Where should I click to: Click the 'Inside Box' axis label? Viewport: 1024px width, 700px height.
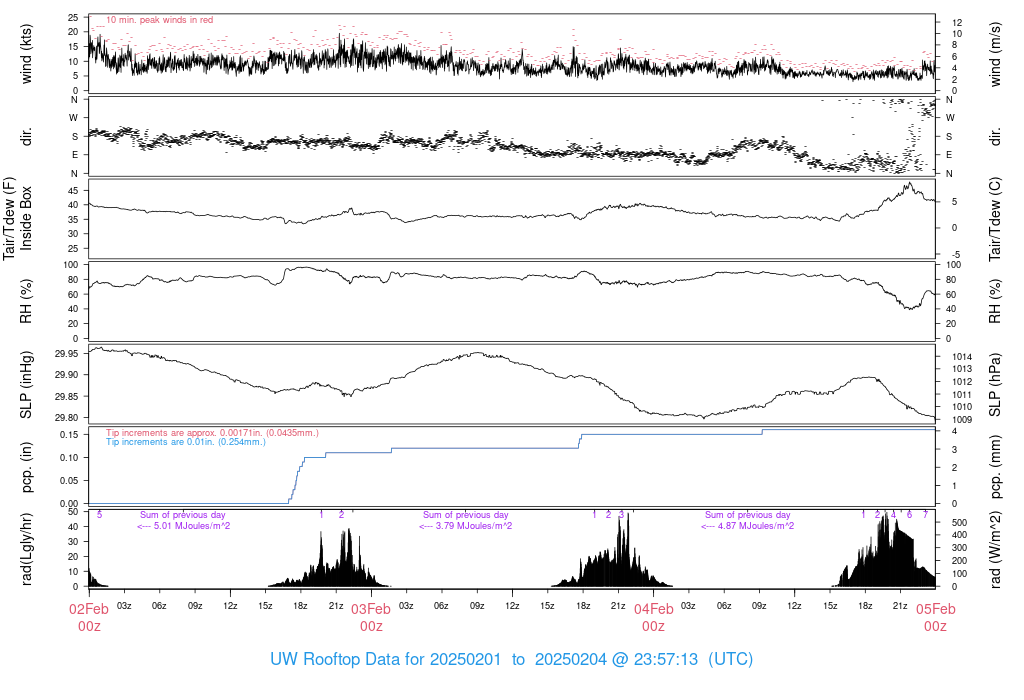(x=26, y=219)
